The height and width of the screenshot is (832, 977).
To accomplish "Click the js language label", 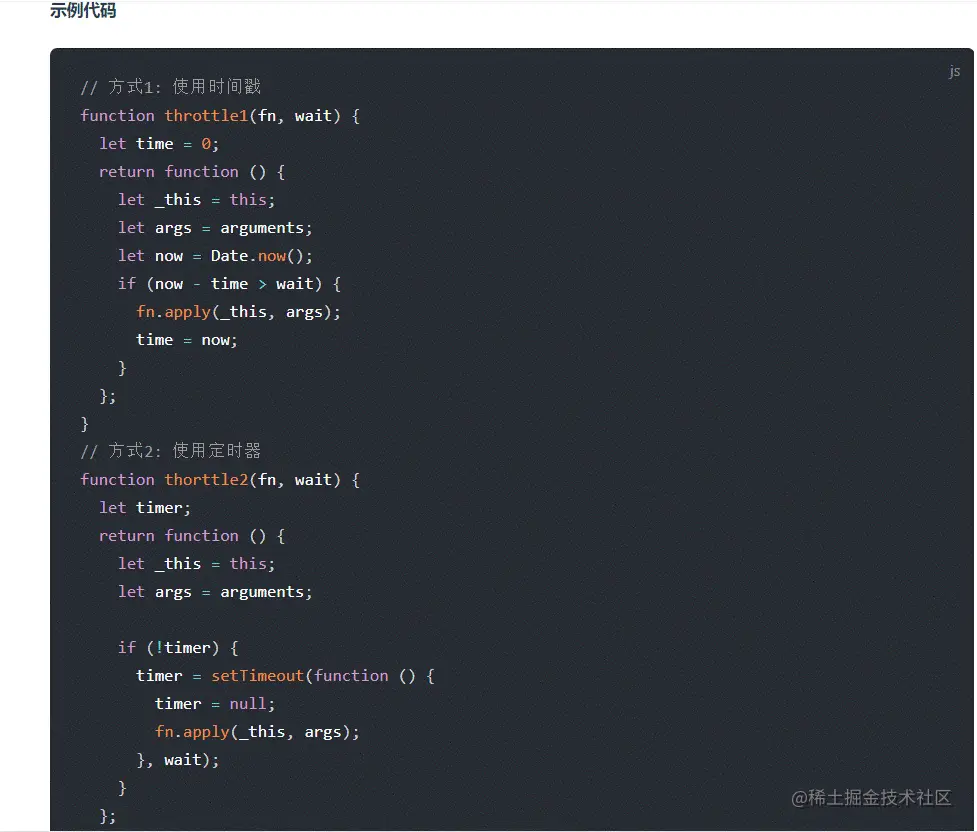I will pos(954,71).
